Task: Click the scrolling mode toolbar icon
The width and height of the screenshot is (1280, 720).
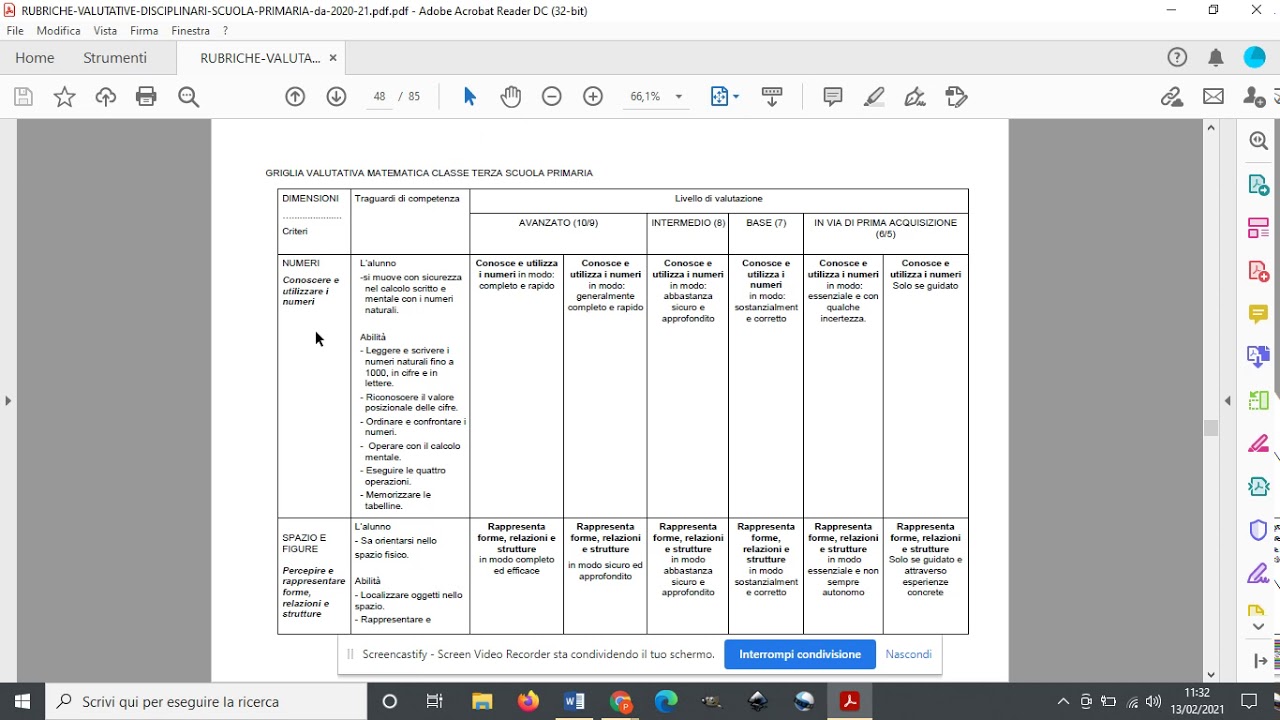Action: 772,97
